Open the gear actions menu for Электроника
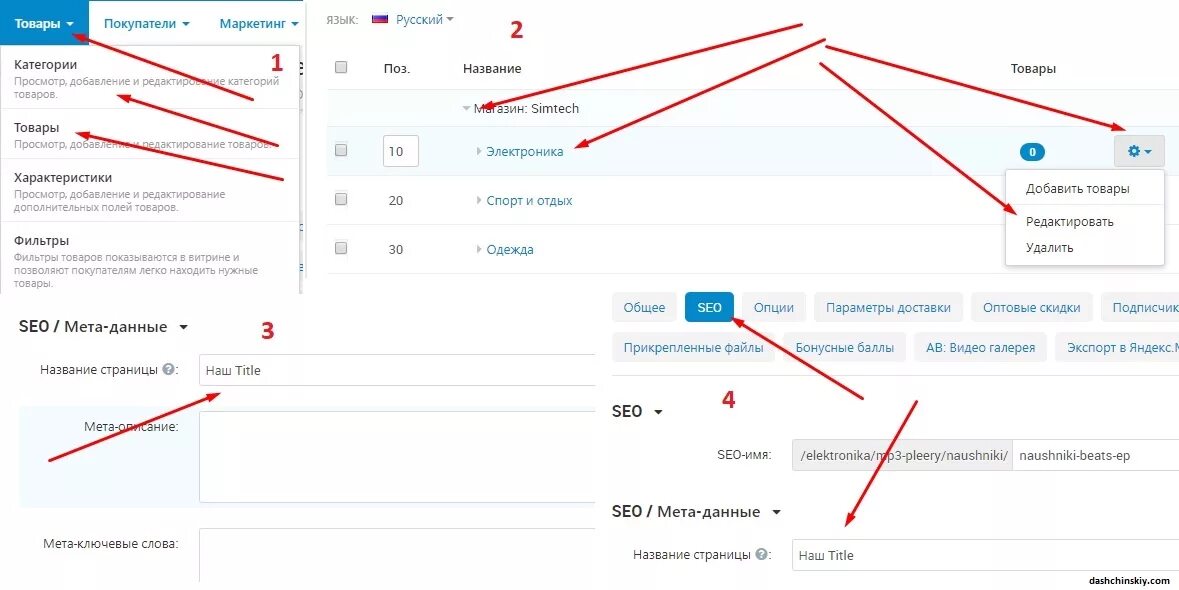1179x590 pixels. pyautogui.click(x=1139, y=151)
